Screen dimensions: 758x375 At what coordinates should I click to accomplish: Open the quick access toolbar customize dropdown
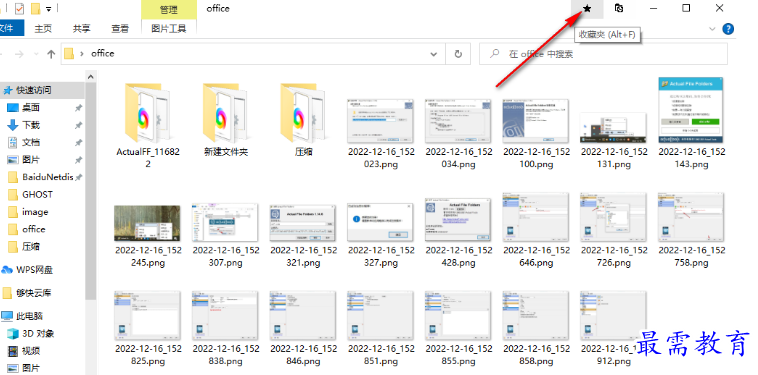49,9
